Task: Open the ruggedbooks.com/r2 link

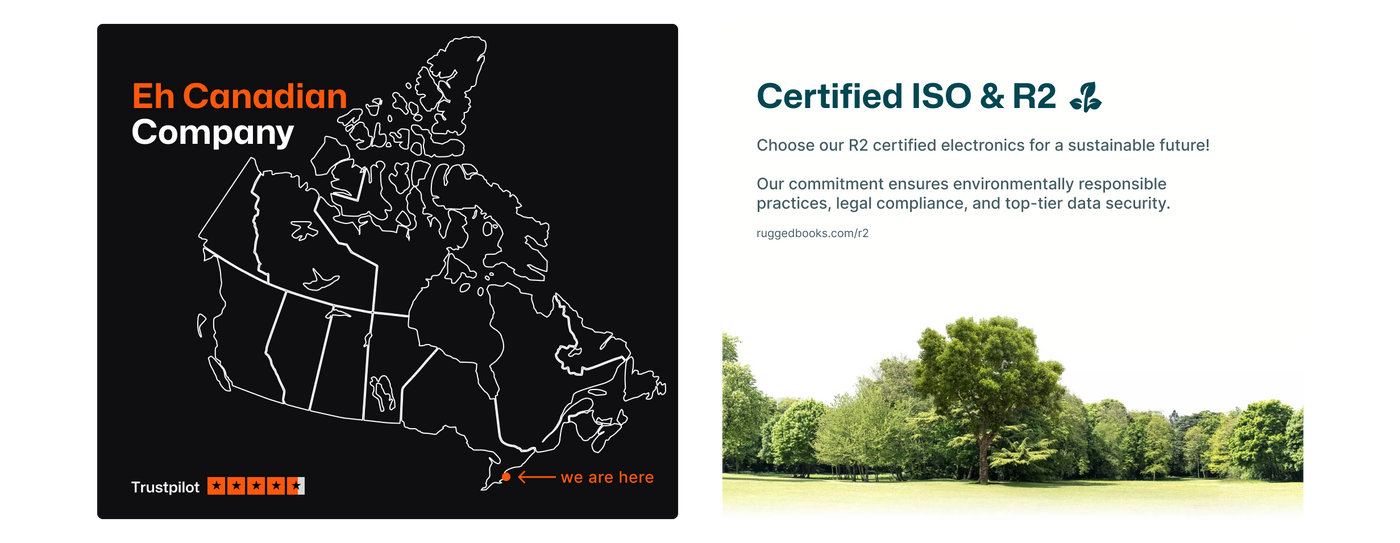Action: (x=812, y=233)
